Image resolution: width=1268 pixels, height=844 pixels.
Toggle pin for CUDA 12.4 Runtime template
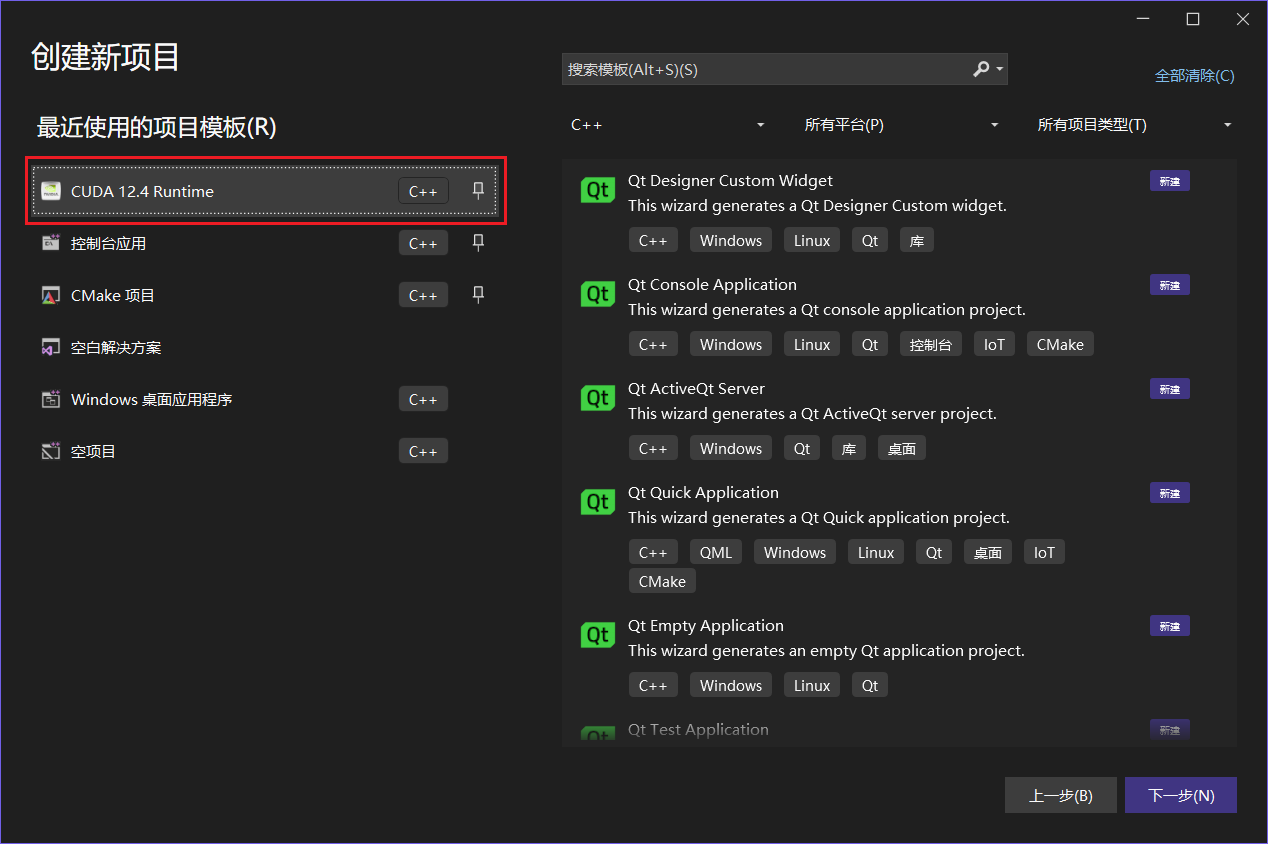478,190
